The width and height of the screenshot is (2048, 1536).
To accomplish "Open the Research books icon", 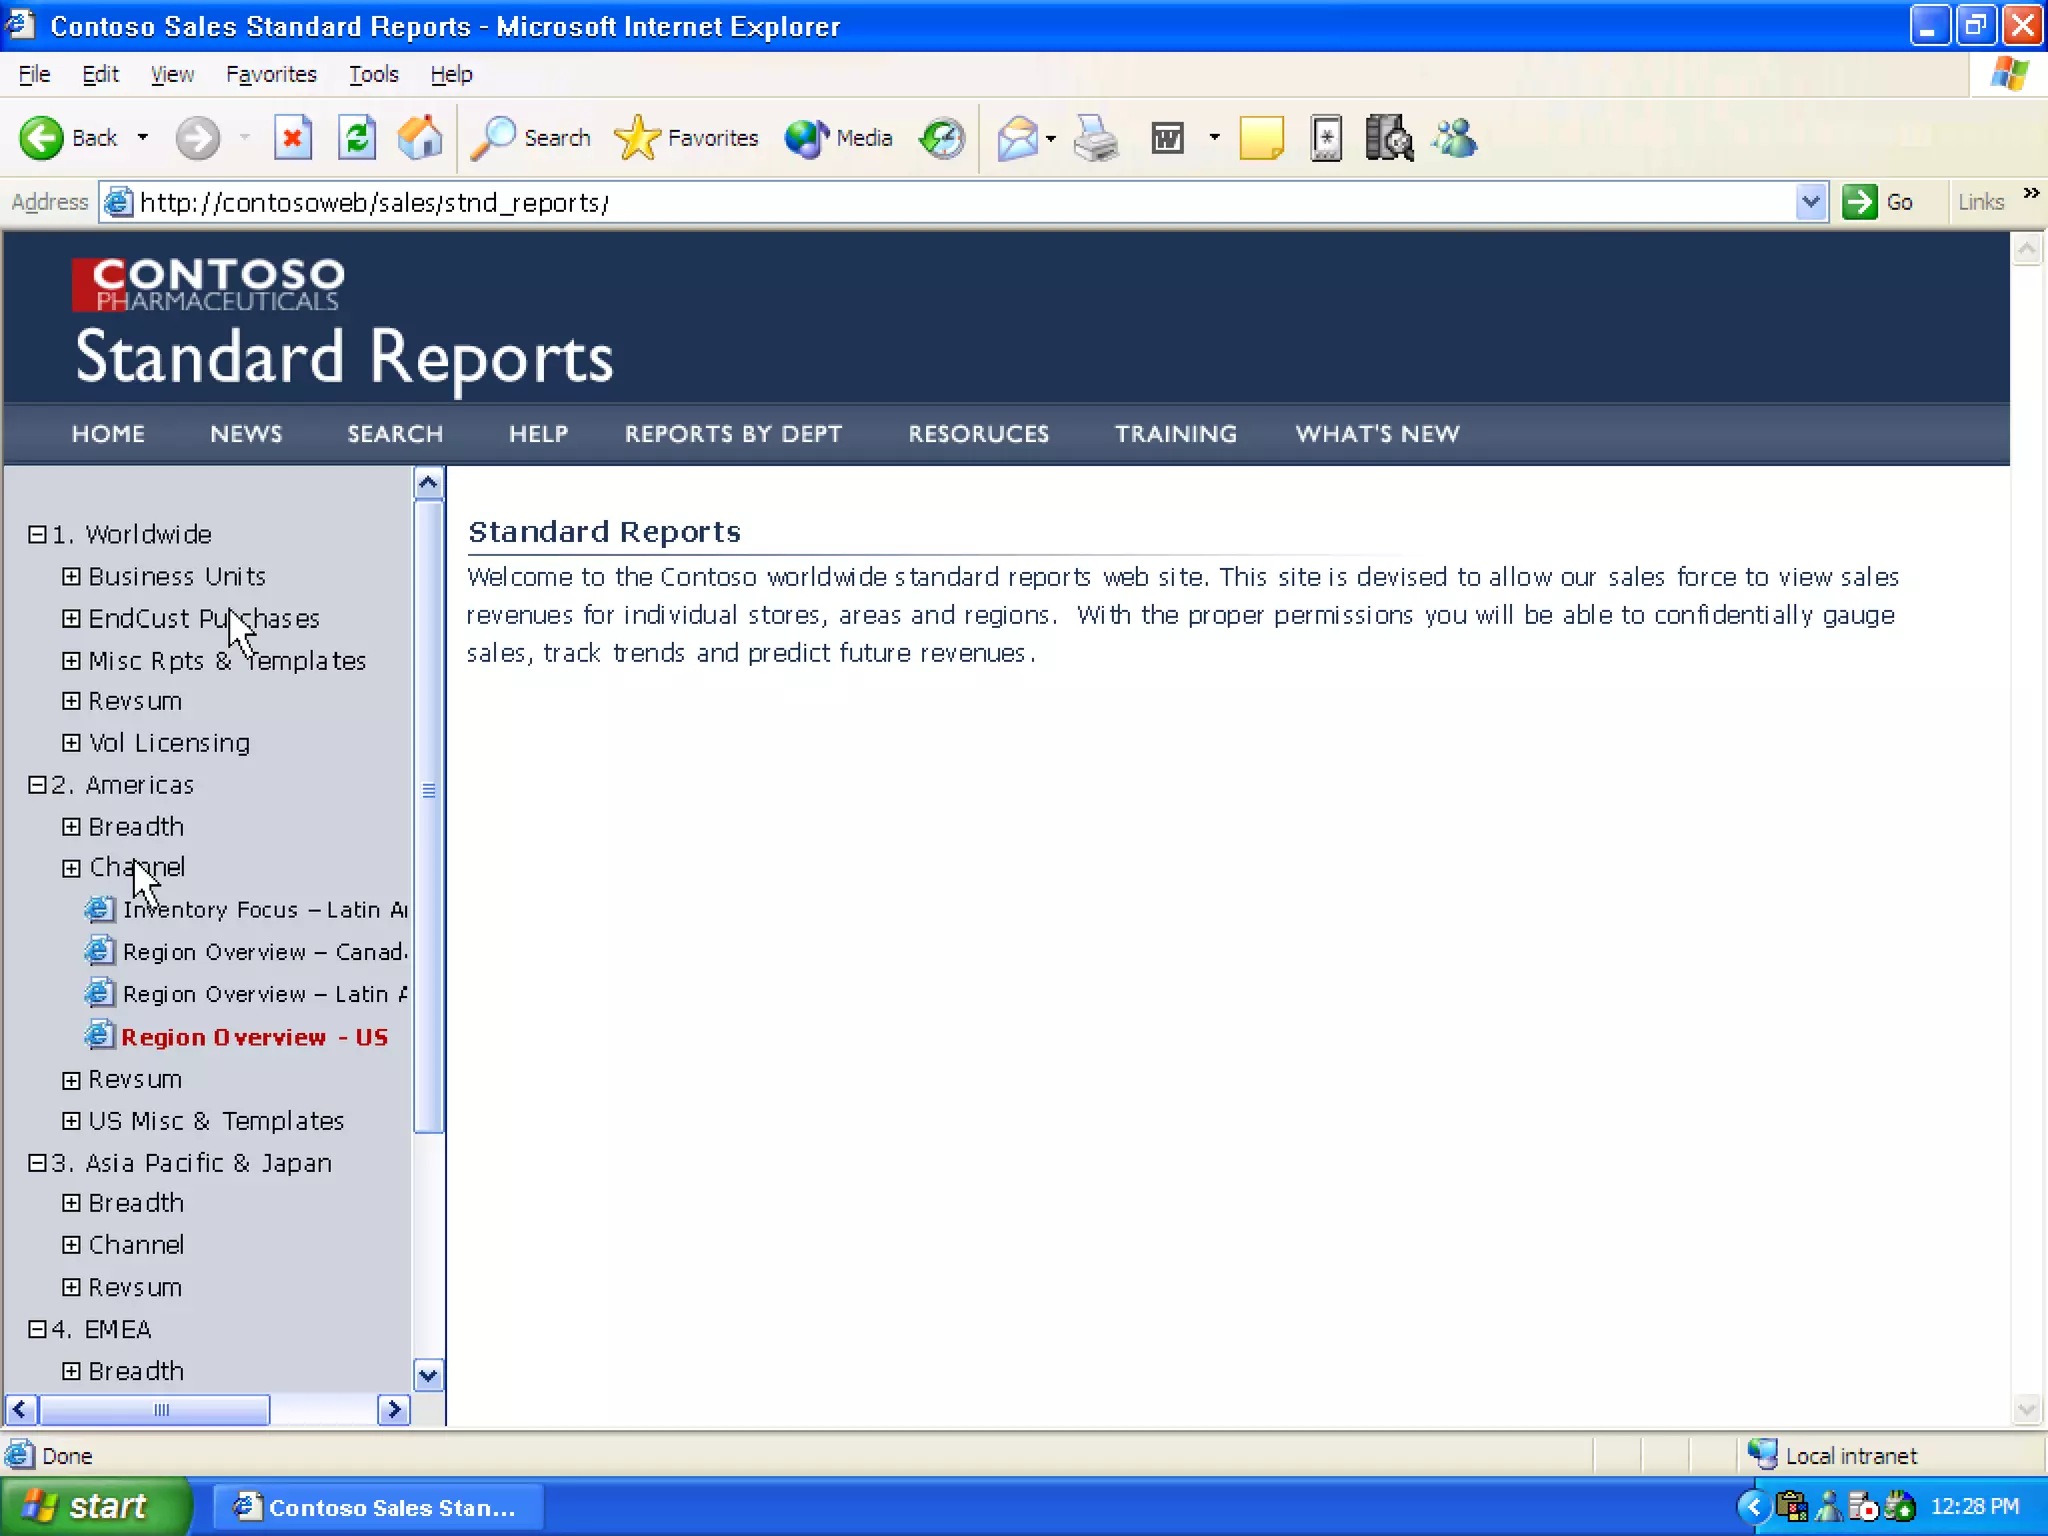I will pos(1389,138).
